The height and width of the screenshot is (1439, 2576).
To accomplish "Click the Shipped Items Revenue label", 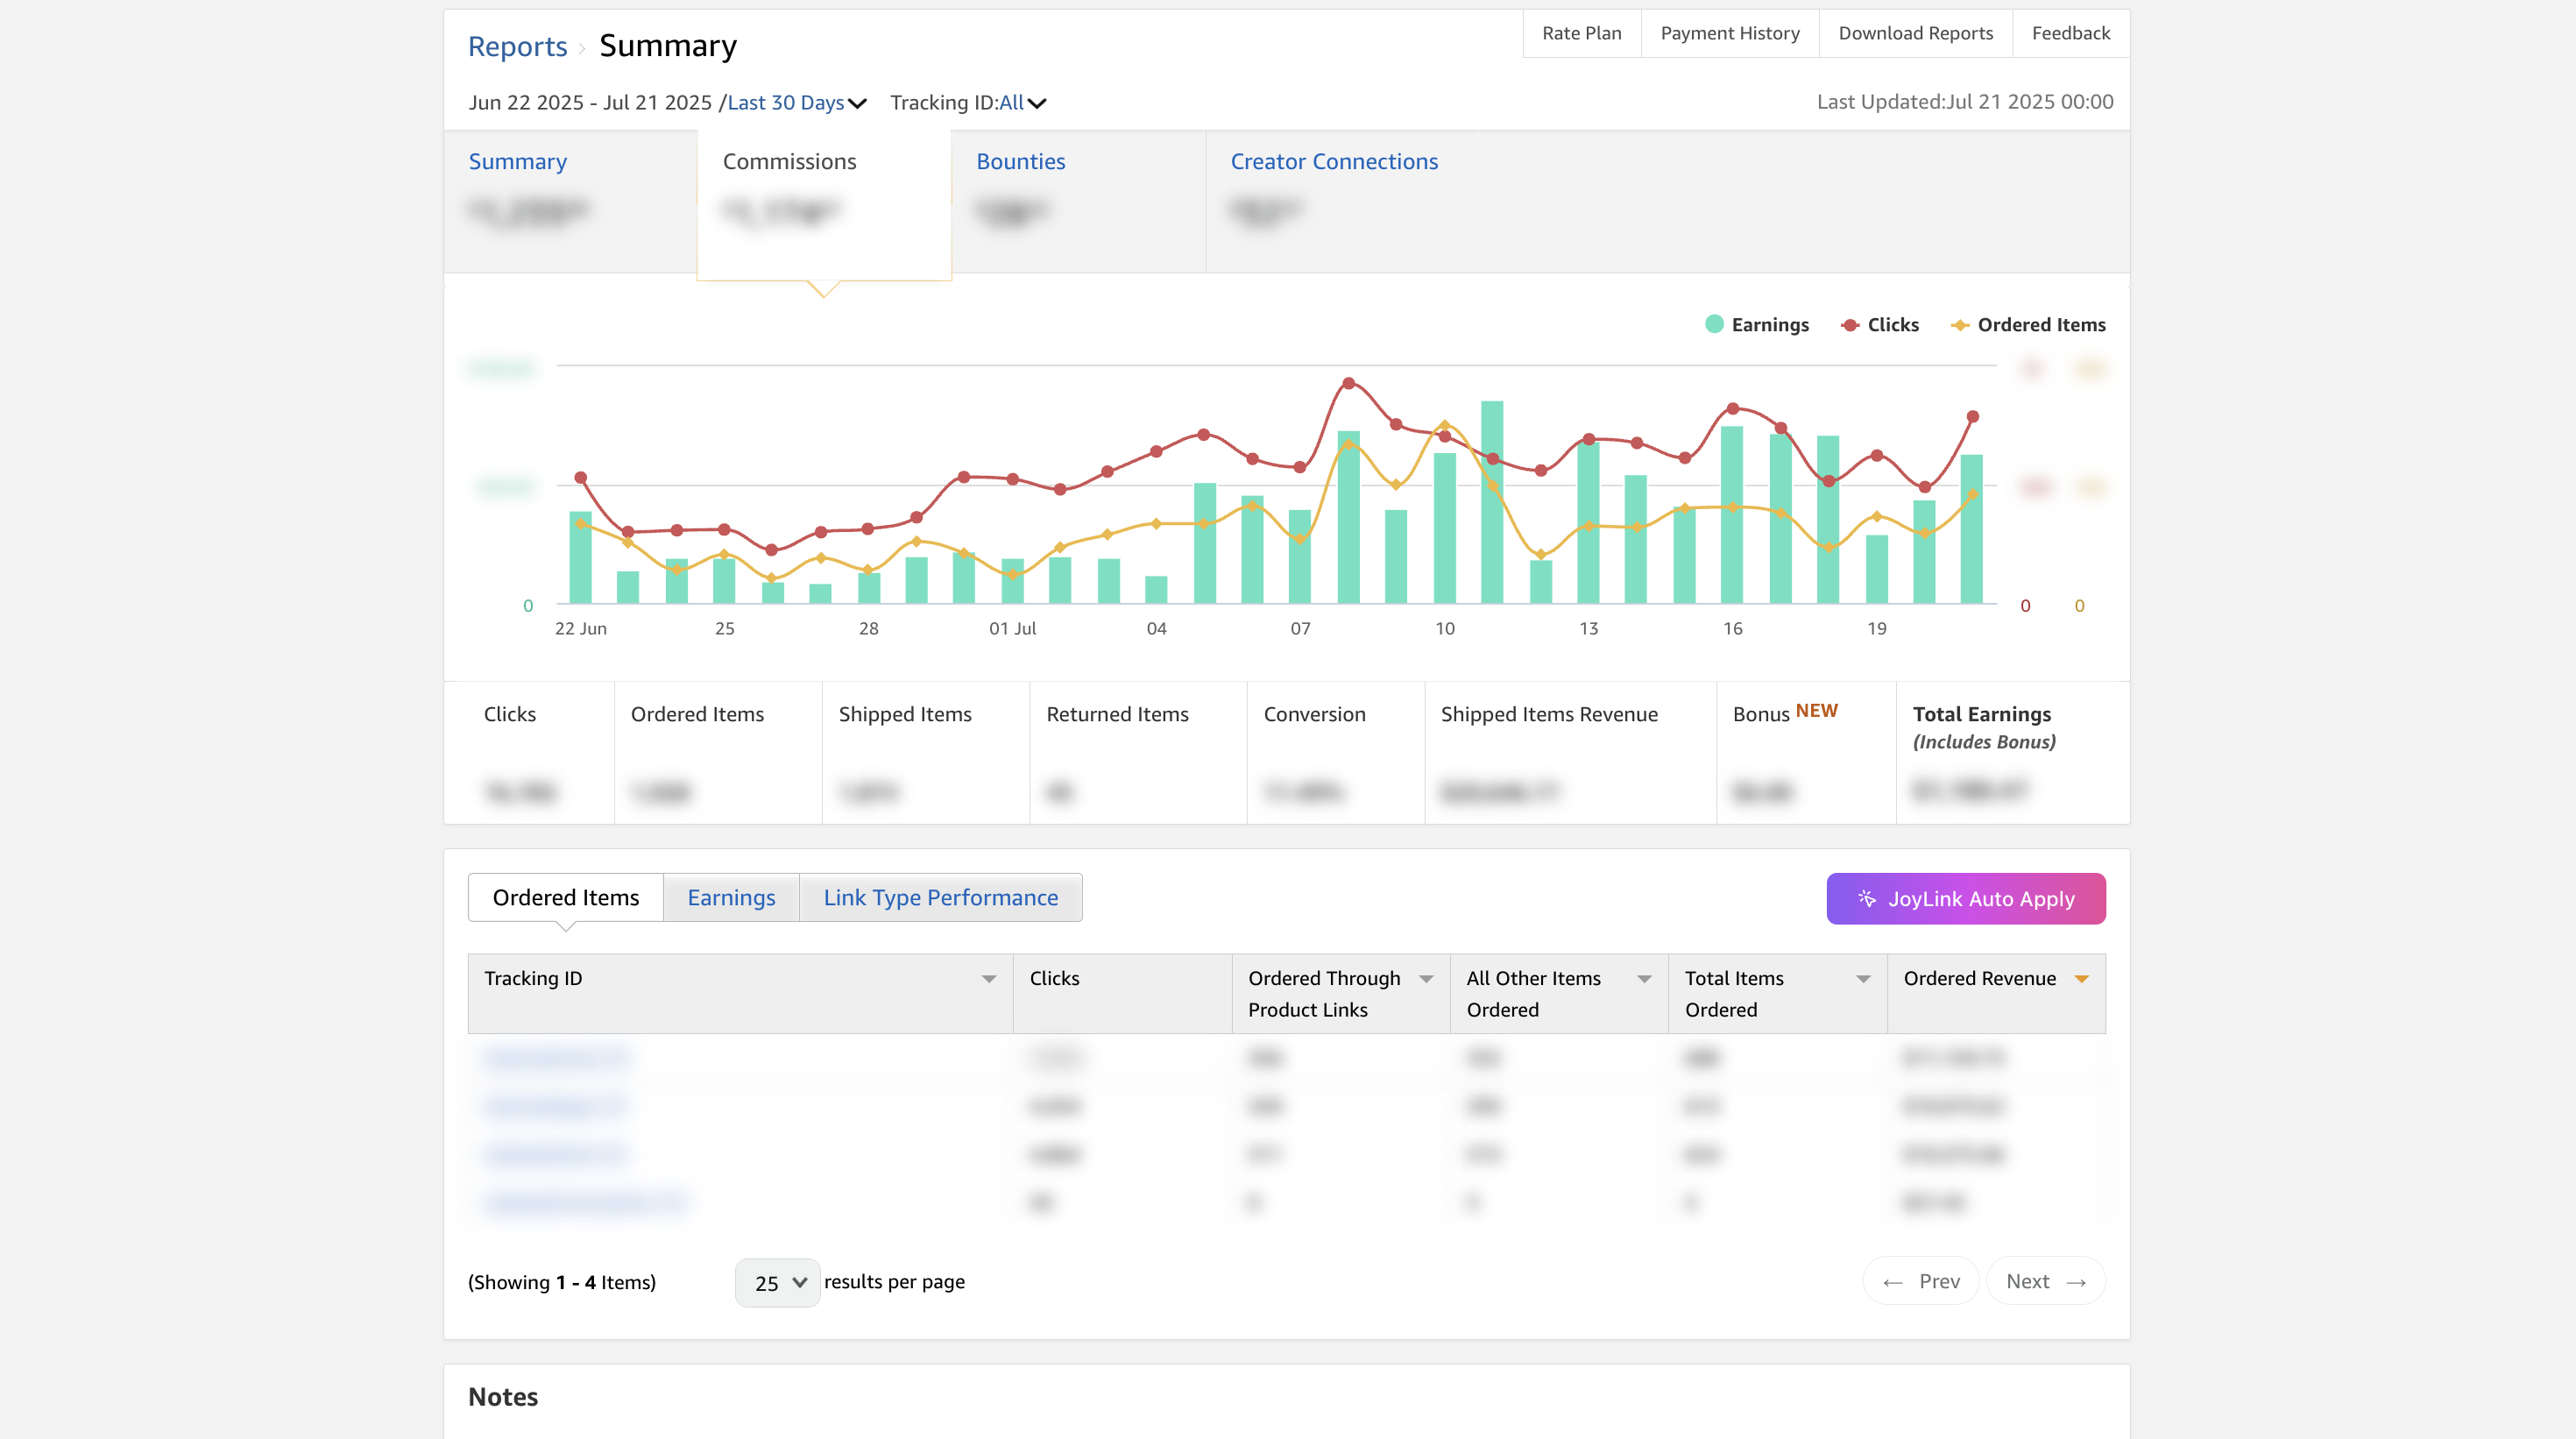I will (x=1548, y=714).
